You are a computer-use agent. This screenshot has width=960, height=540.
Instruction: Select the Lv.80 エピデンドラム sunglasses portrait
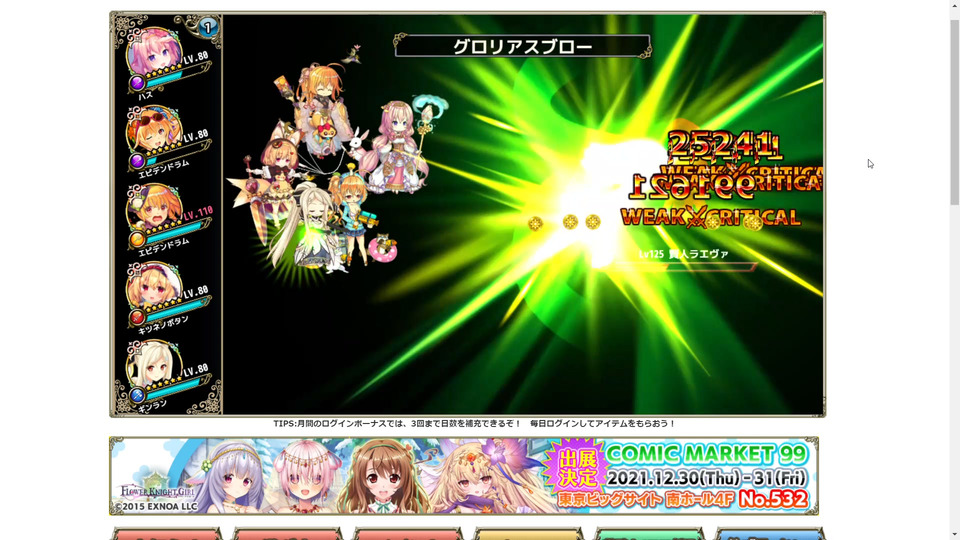coord(154,129)
